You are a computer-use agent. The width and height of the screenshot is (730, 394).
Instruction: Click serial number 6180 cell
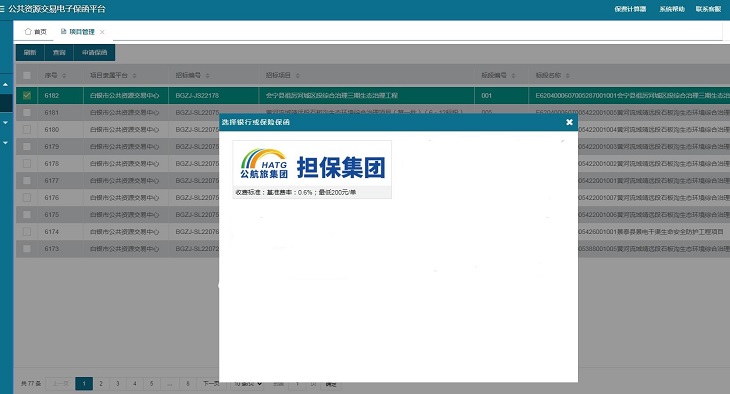pyautogui.click(x=61, y=129)
